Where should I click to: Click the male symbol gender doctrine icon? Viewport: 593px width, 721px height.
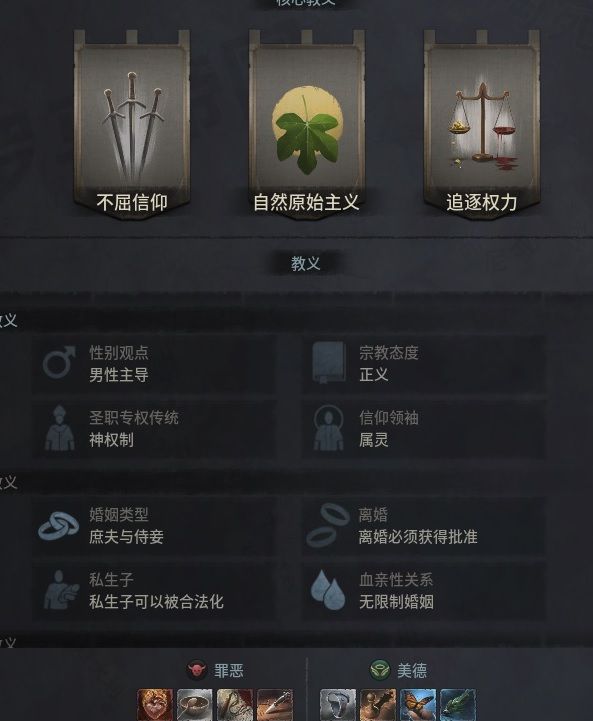60,362
